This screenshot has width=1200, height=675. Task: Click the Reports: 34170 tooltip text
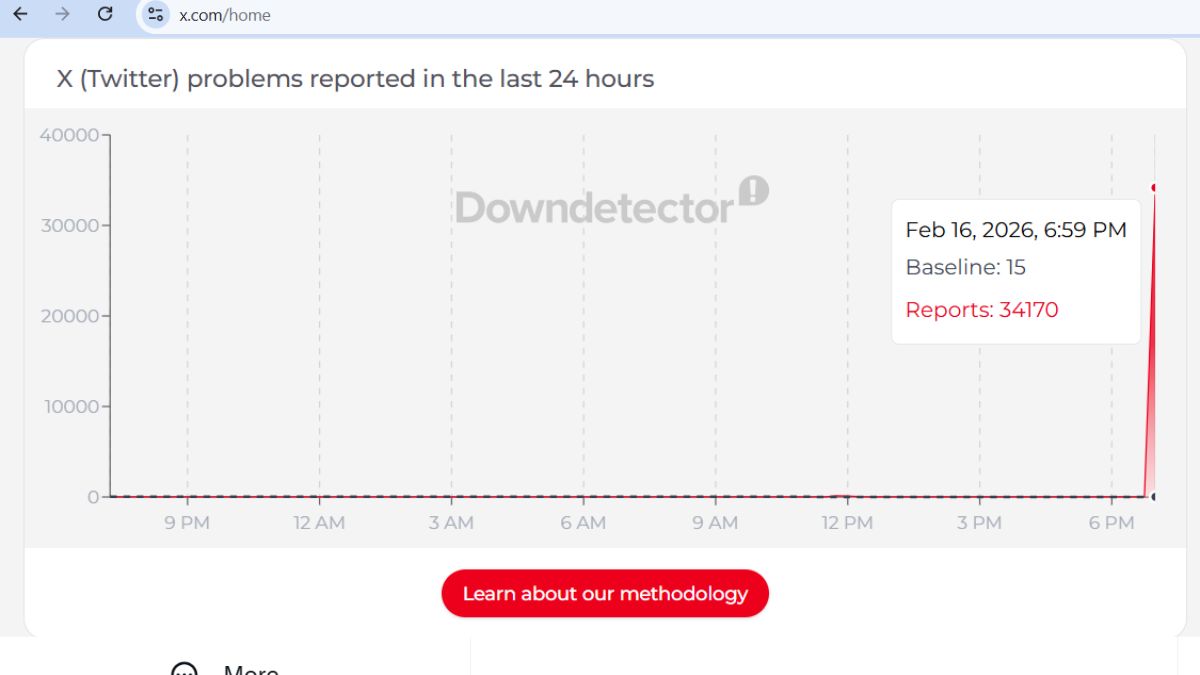(981, 310)
